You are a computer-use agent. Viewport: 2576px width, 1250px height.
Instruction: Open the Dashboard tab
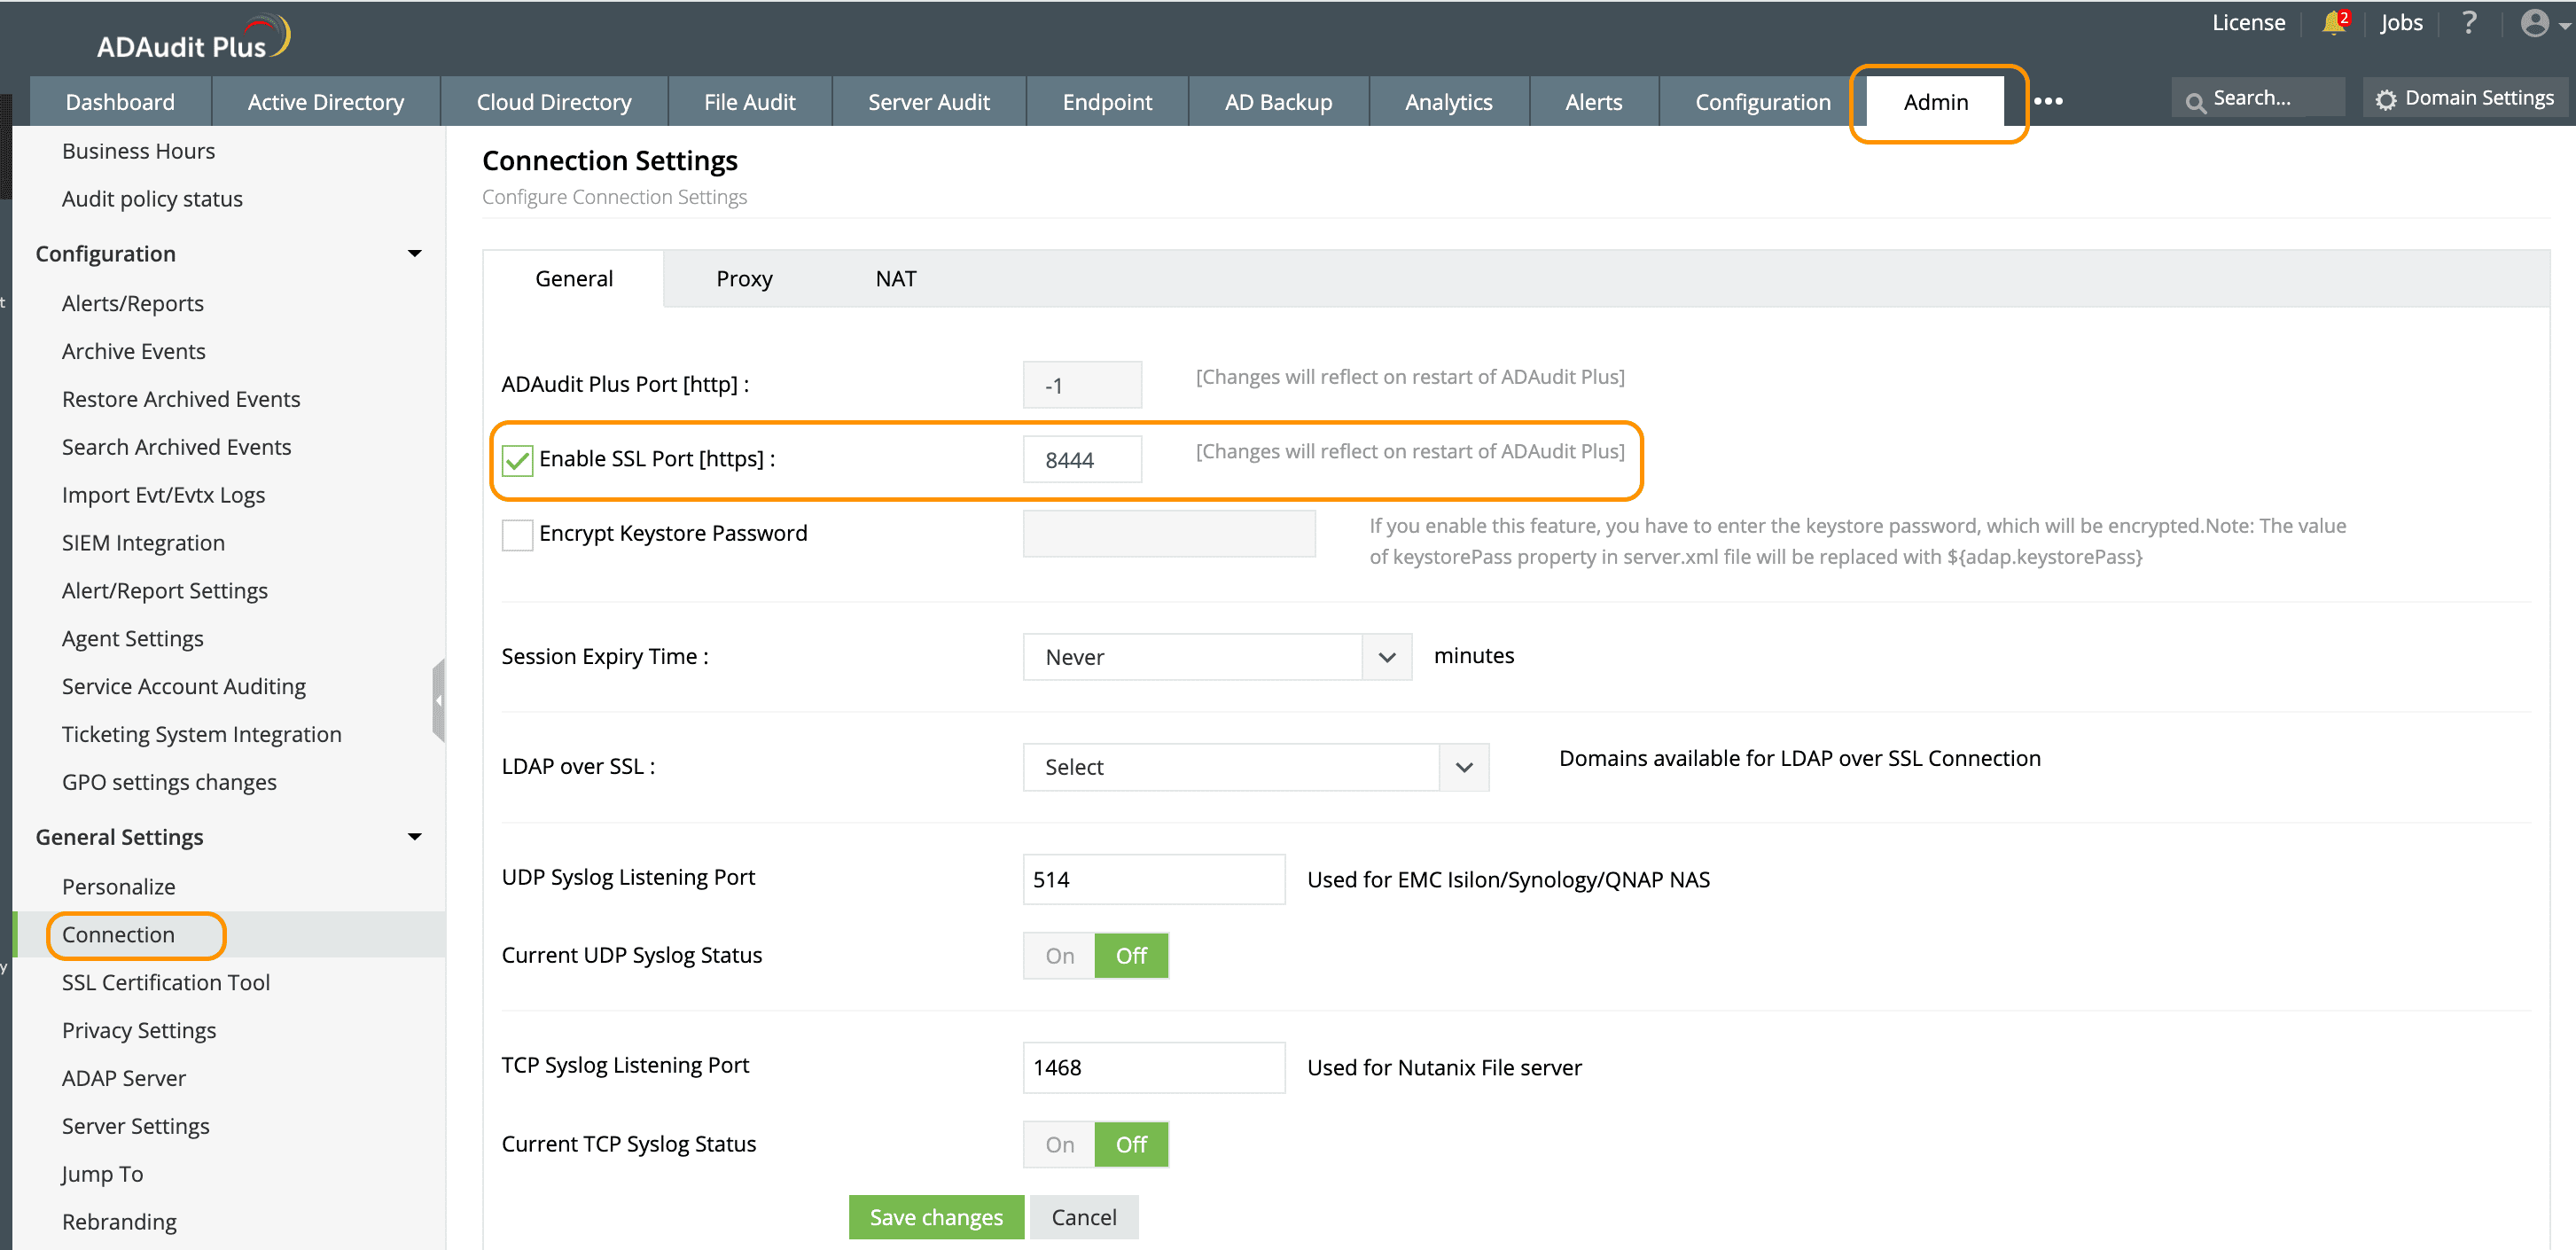(120, 102)
